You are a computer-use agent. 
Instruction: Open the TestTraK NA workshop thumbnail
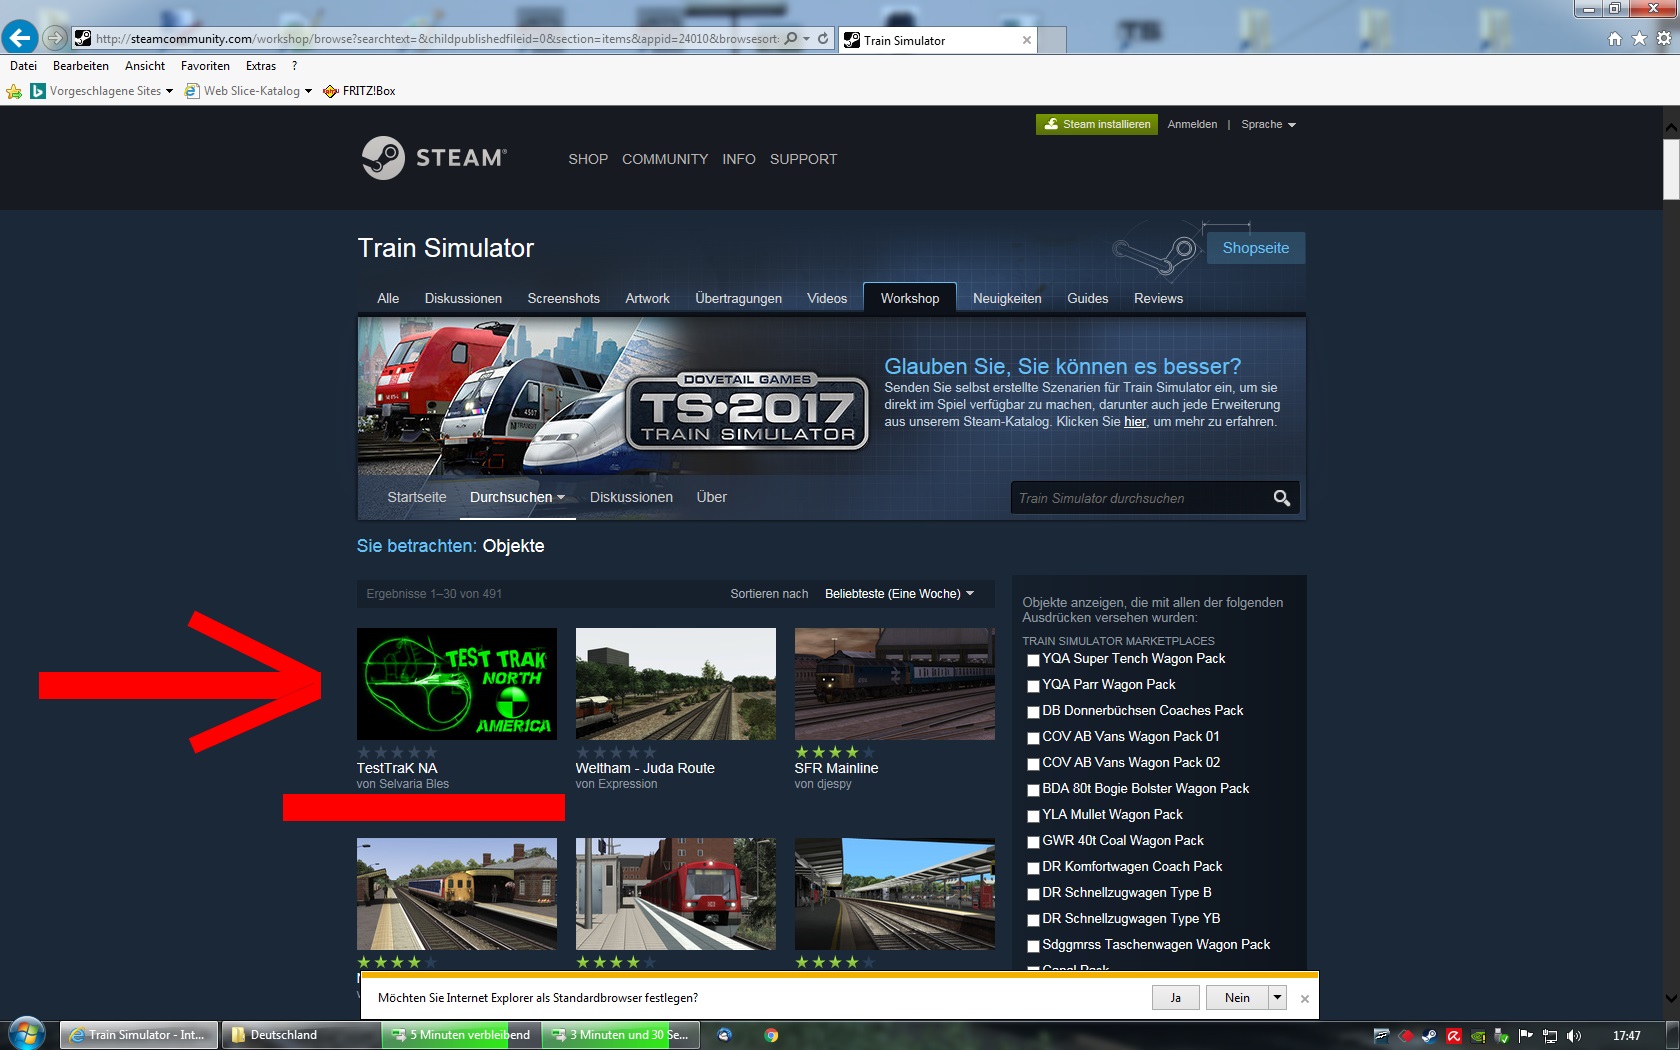coord(457,684)
